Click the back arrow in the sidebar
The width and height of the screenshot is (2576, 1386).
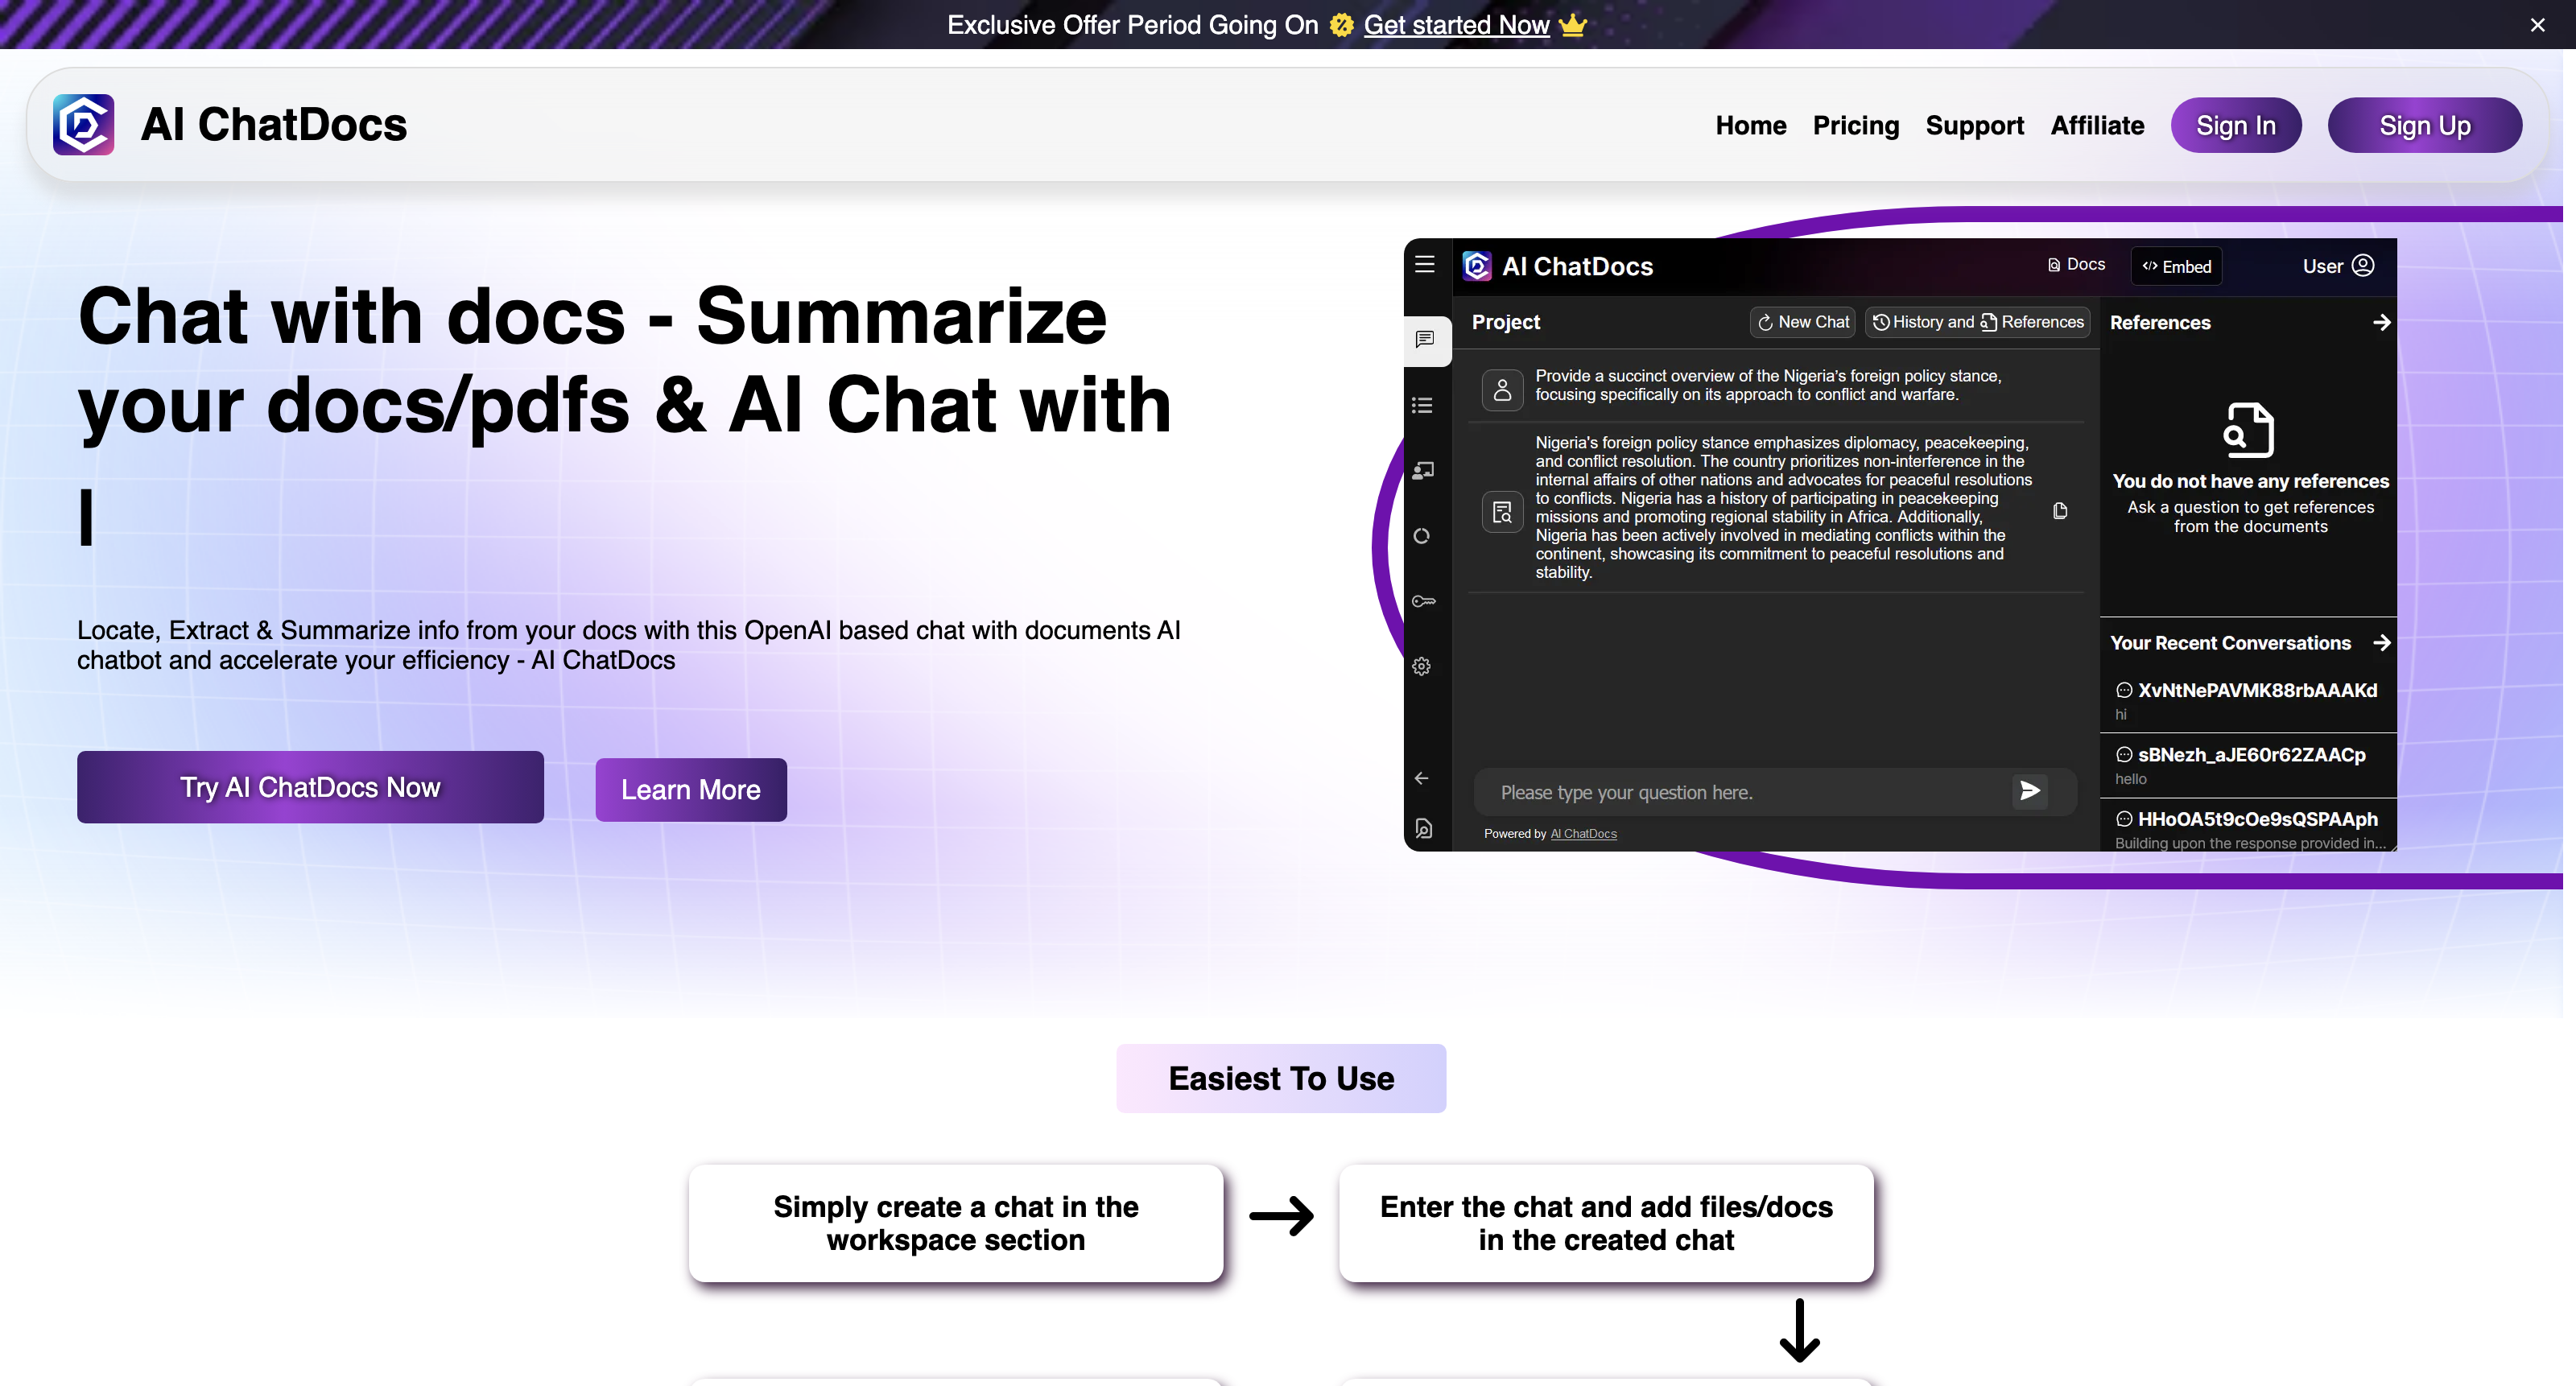click(x=1422, y=778)
